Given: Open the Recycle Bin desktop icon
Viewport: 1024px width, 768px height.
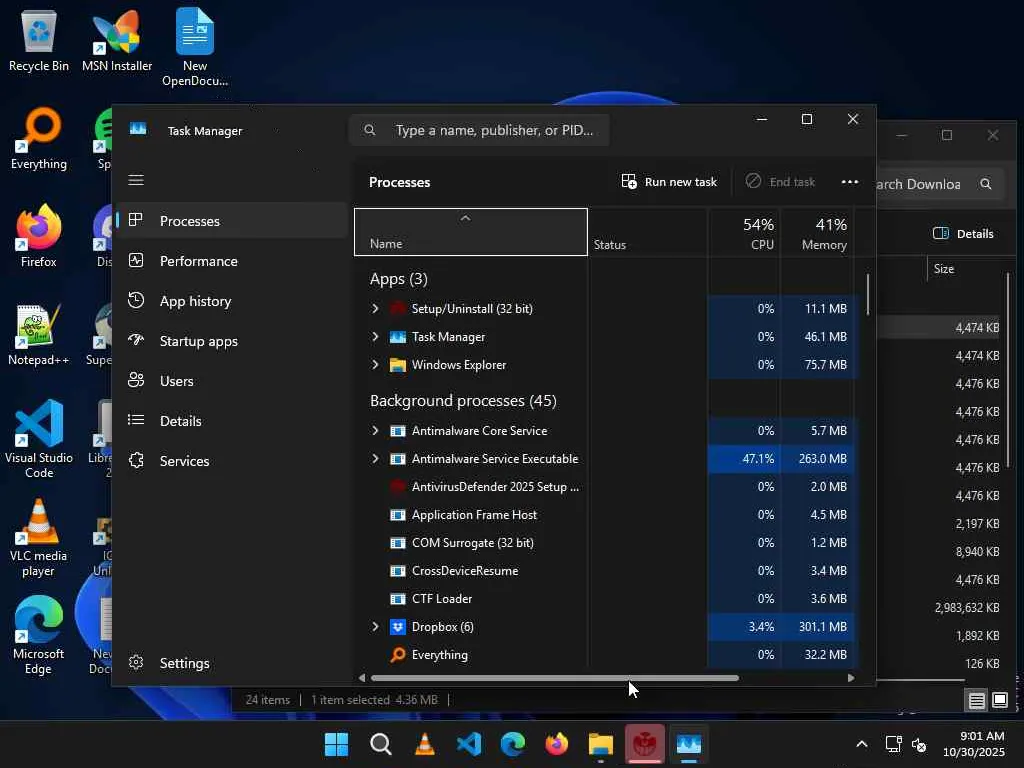Looking at the screenshot, I should point(39,40).
